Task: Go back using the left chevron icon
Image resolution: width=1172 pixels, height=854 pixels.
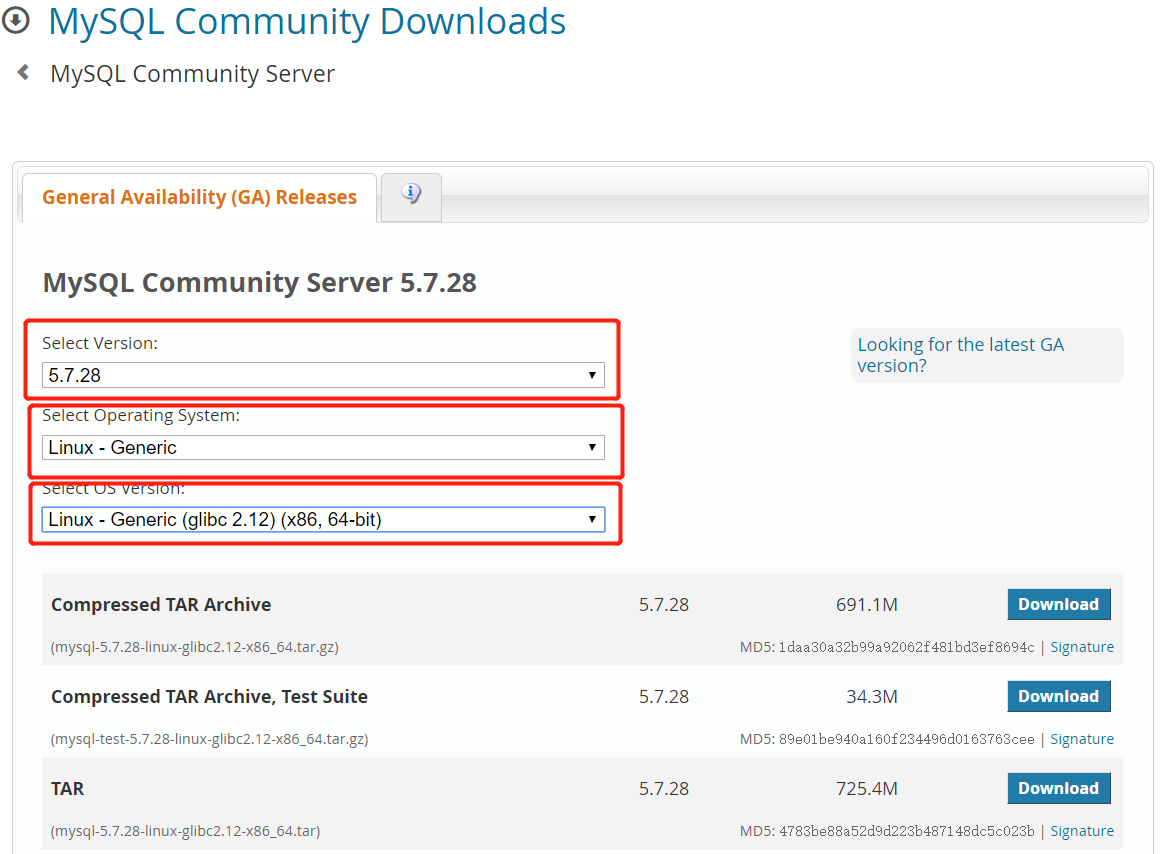Action: click(23, 72)
